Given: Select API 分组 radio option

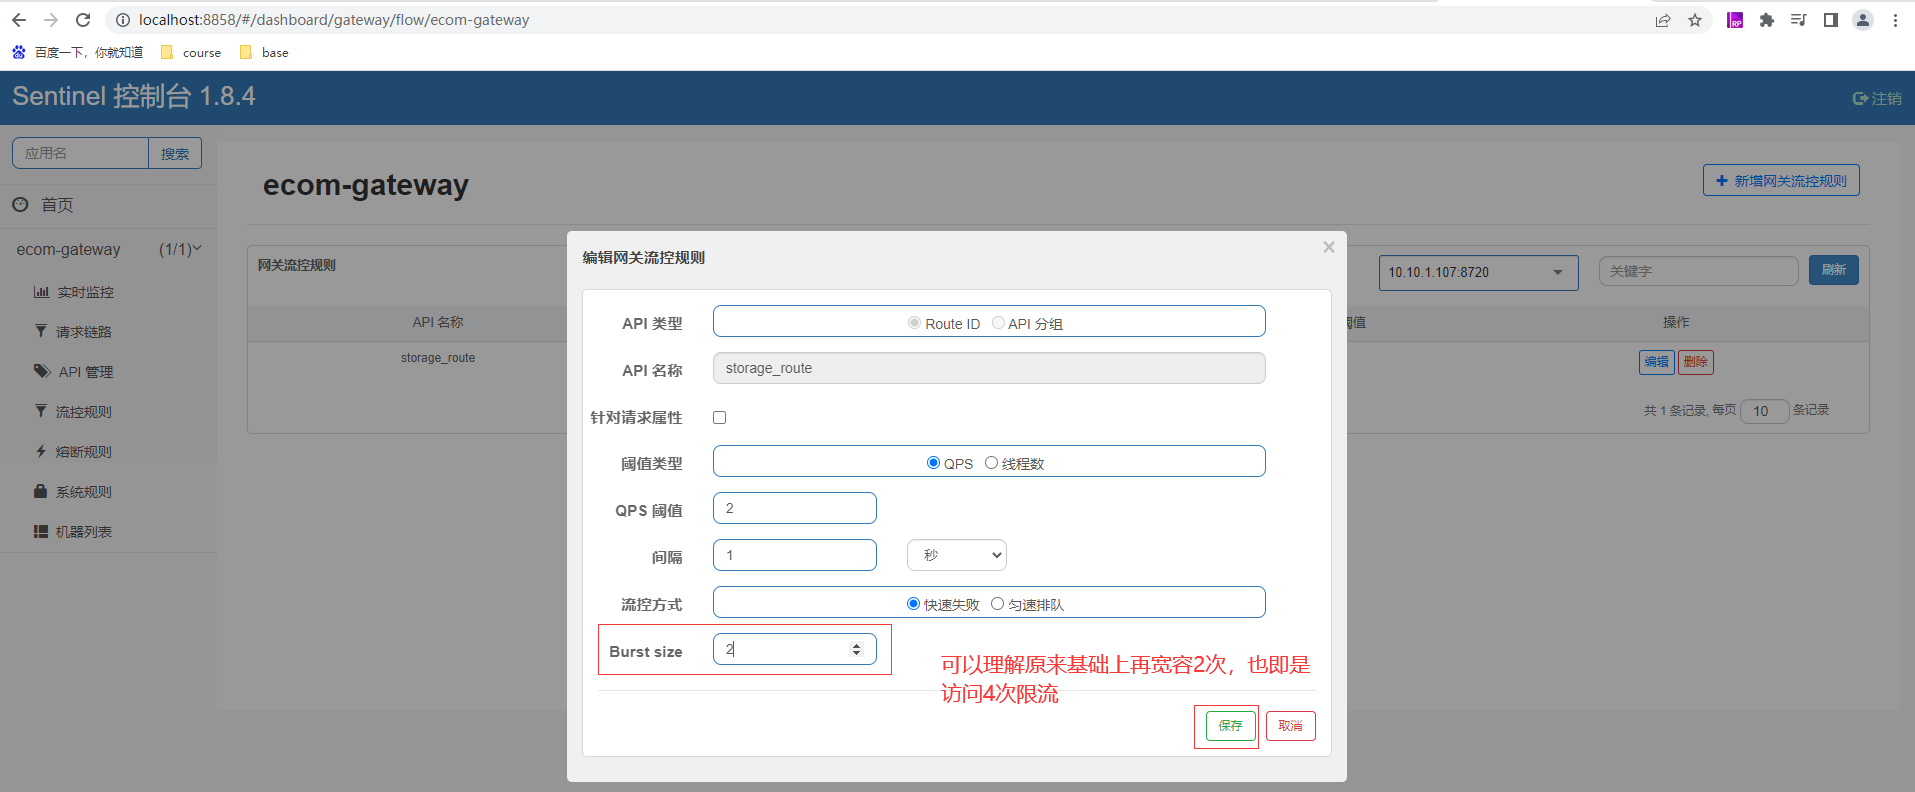Looking at the screenshot, I should 998,323.
